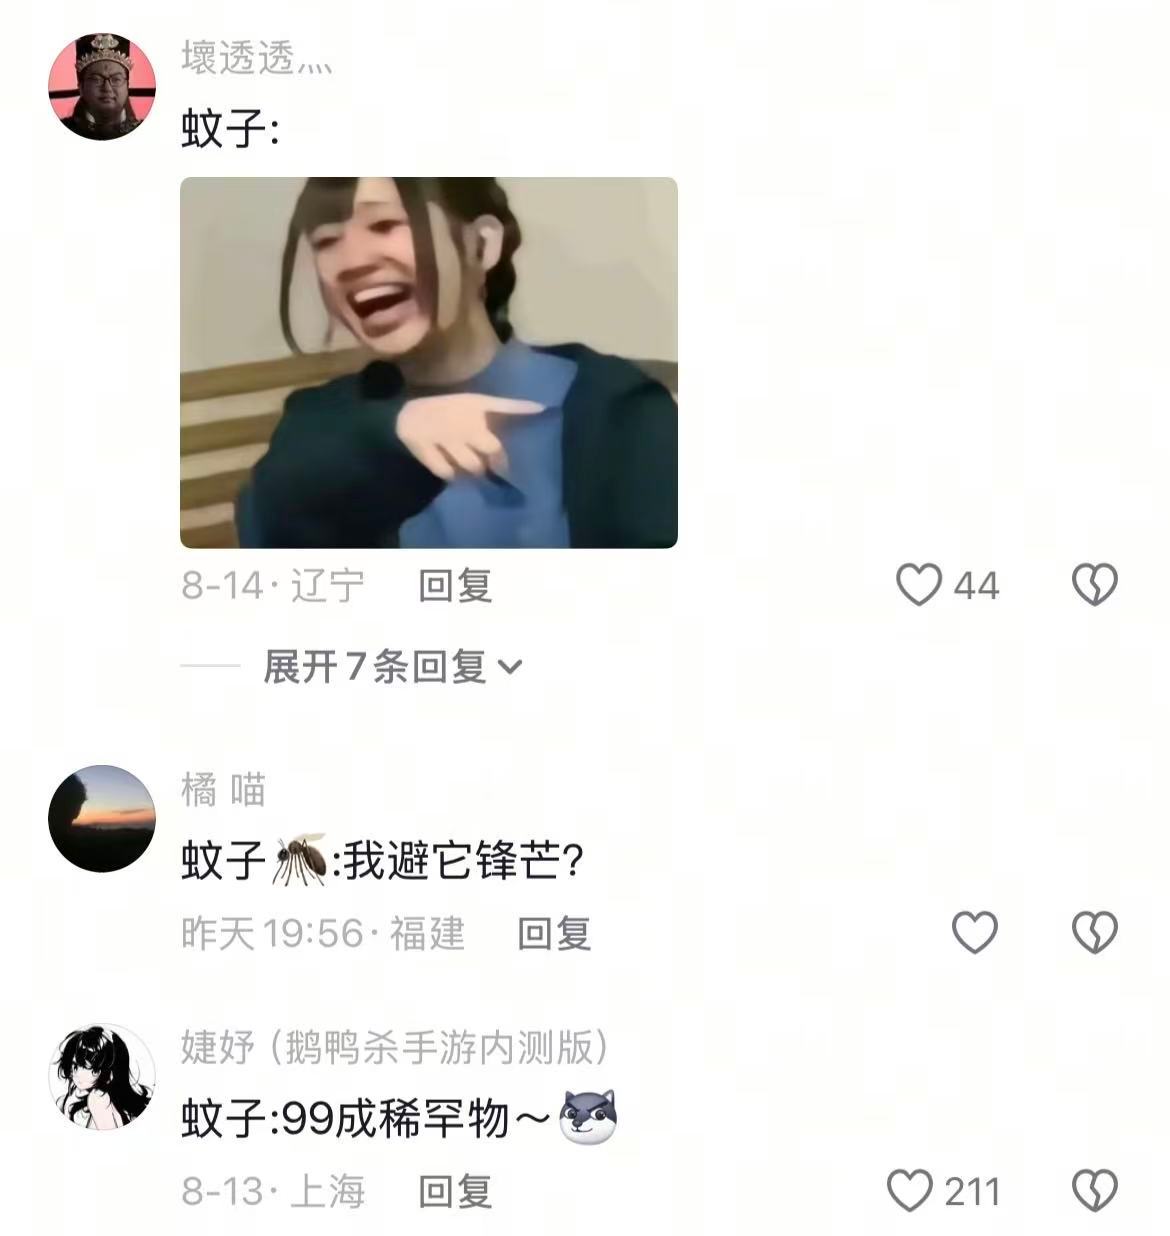Reply to the 上海 comment from 8-13

click(x=455, y=1191)
